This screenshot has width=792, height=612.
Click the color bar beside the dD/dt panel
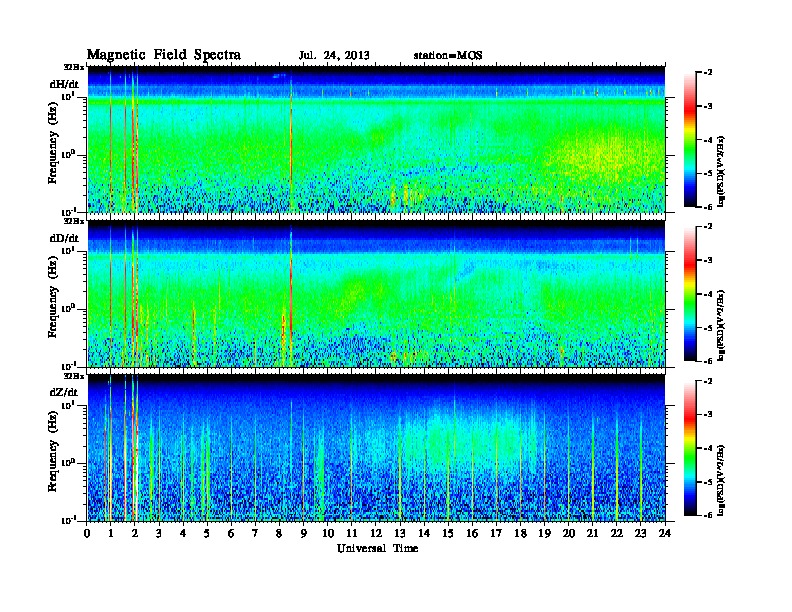690,293
